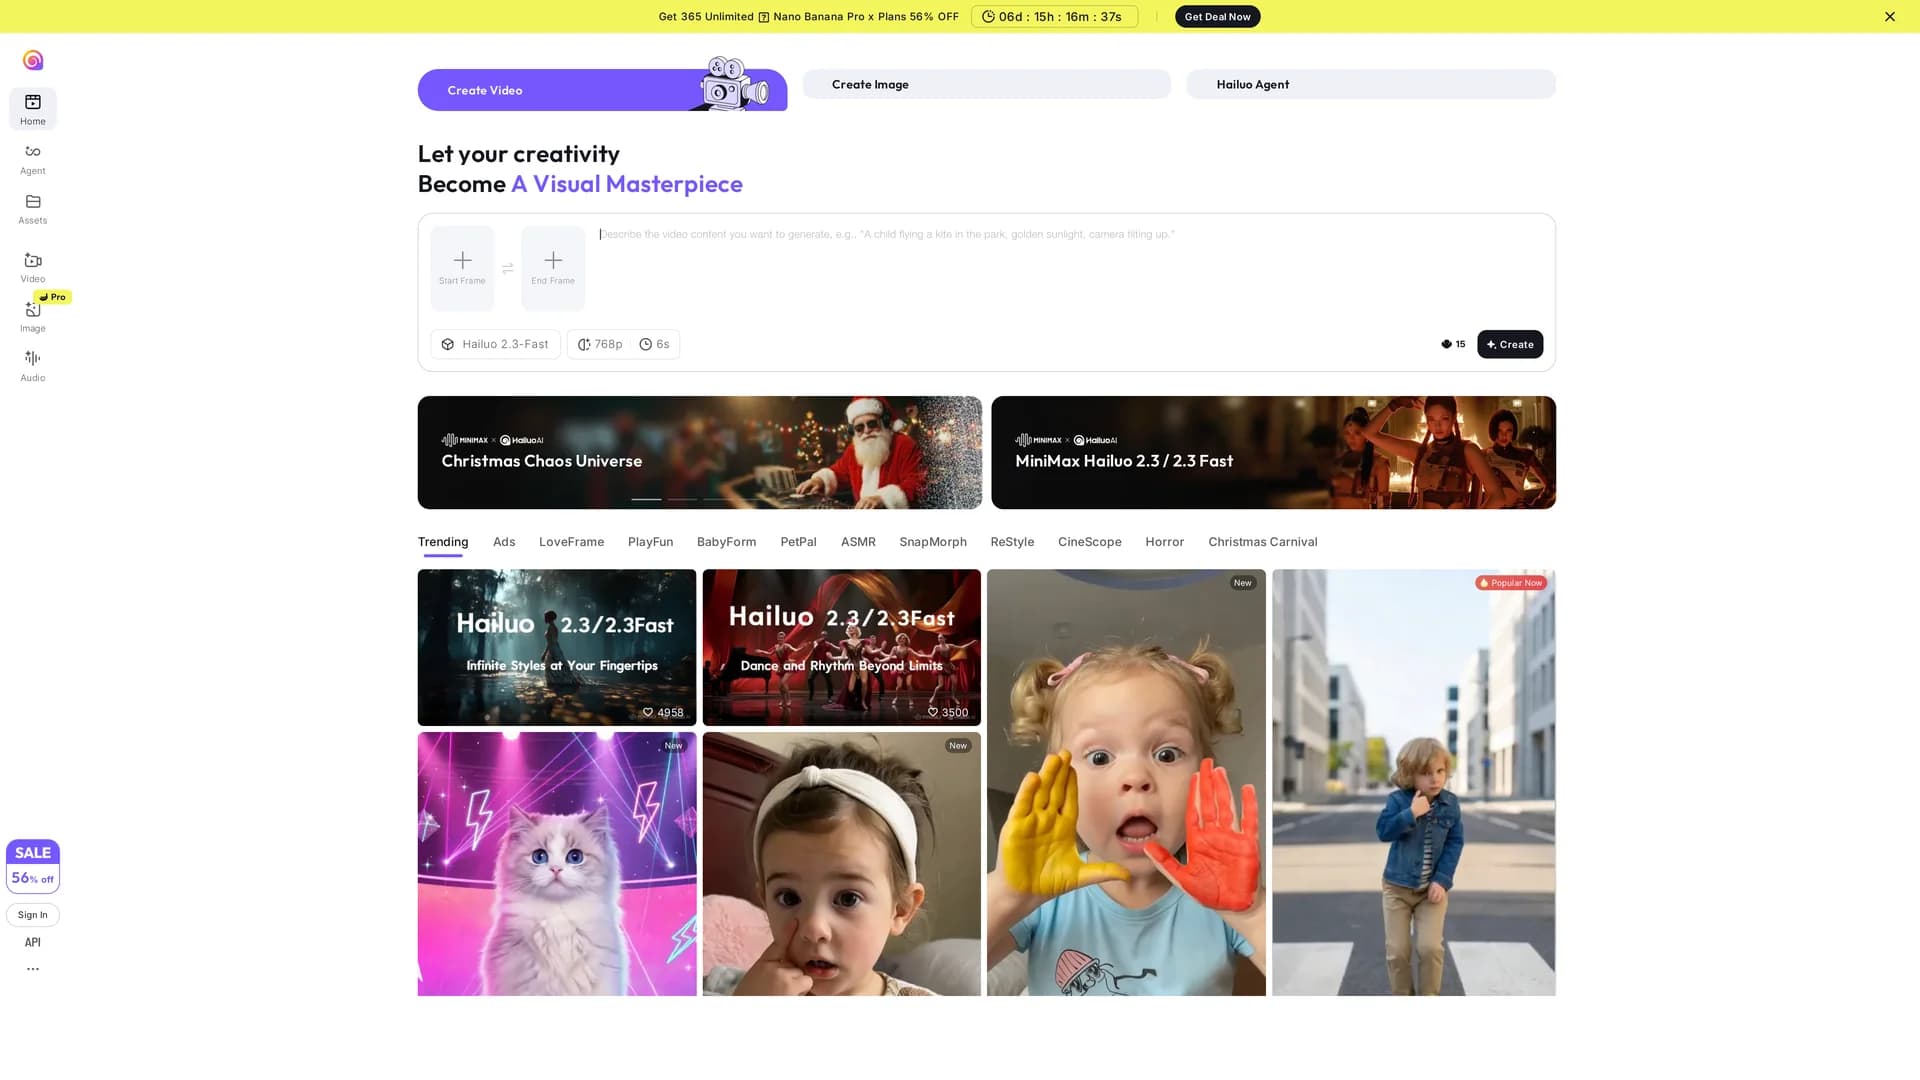Open the Christmas Chaos Universe banner
Image resolution: width=1920 pixels, height=1080 pixels.
700,452
